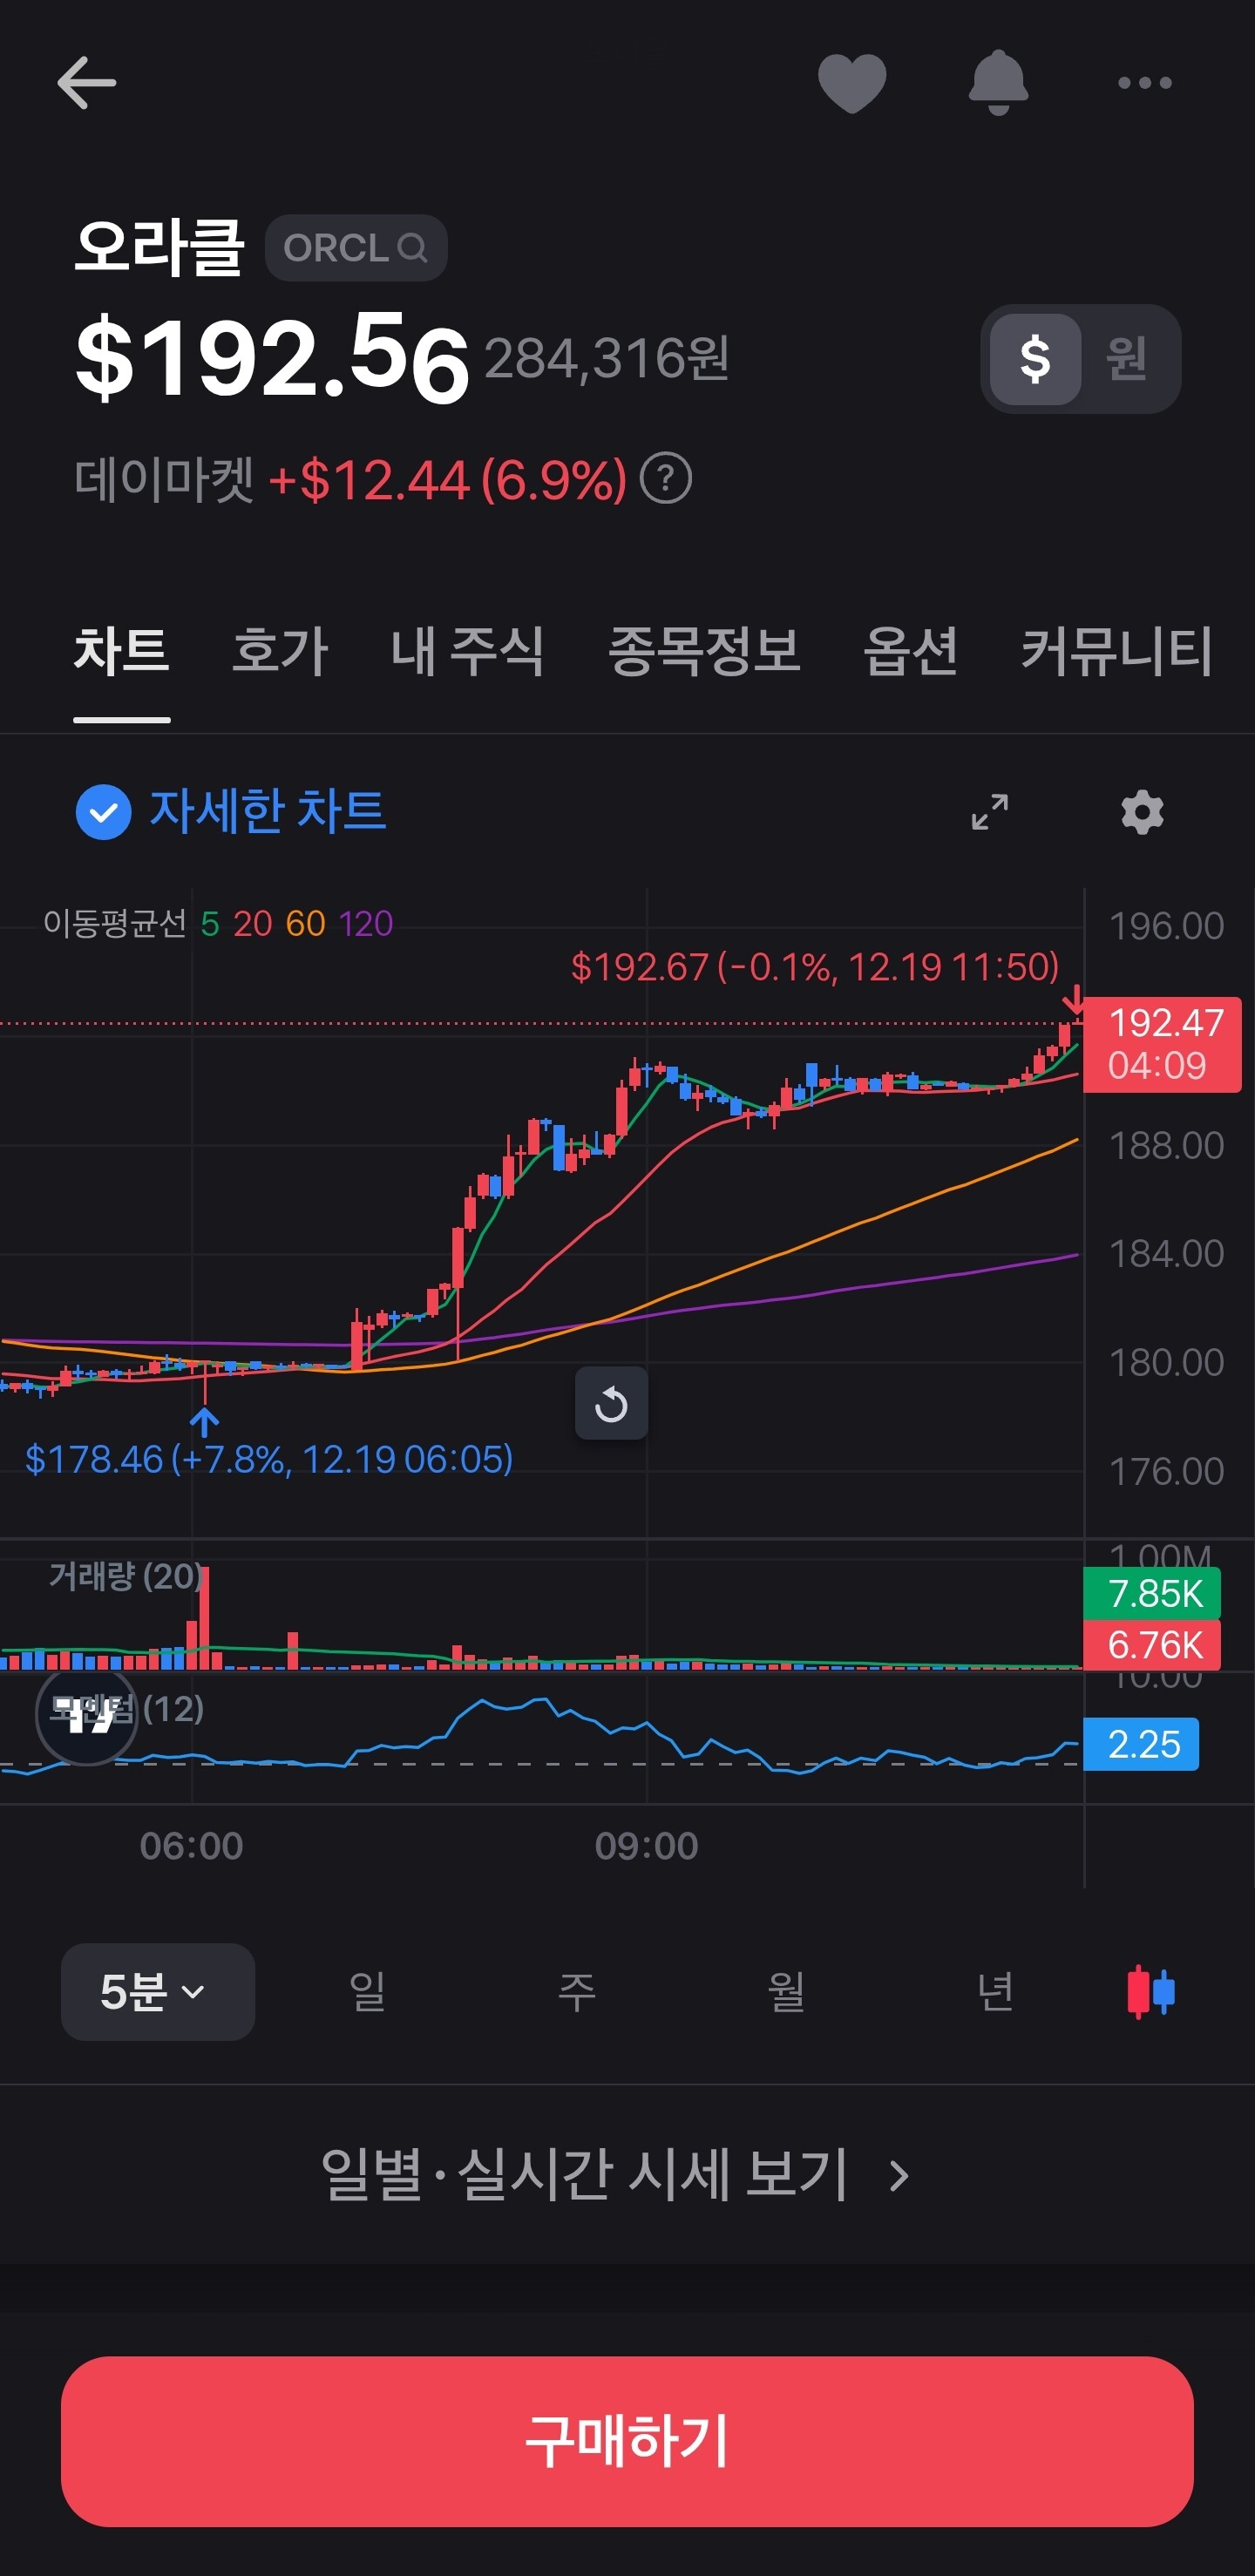Screen dimensions: 1255x2576
Task: Tap the +$12.44 (6.9%) price change
Action: (x=448, y=479)
